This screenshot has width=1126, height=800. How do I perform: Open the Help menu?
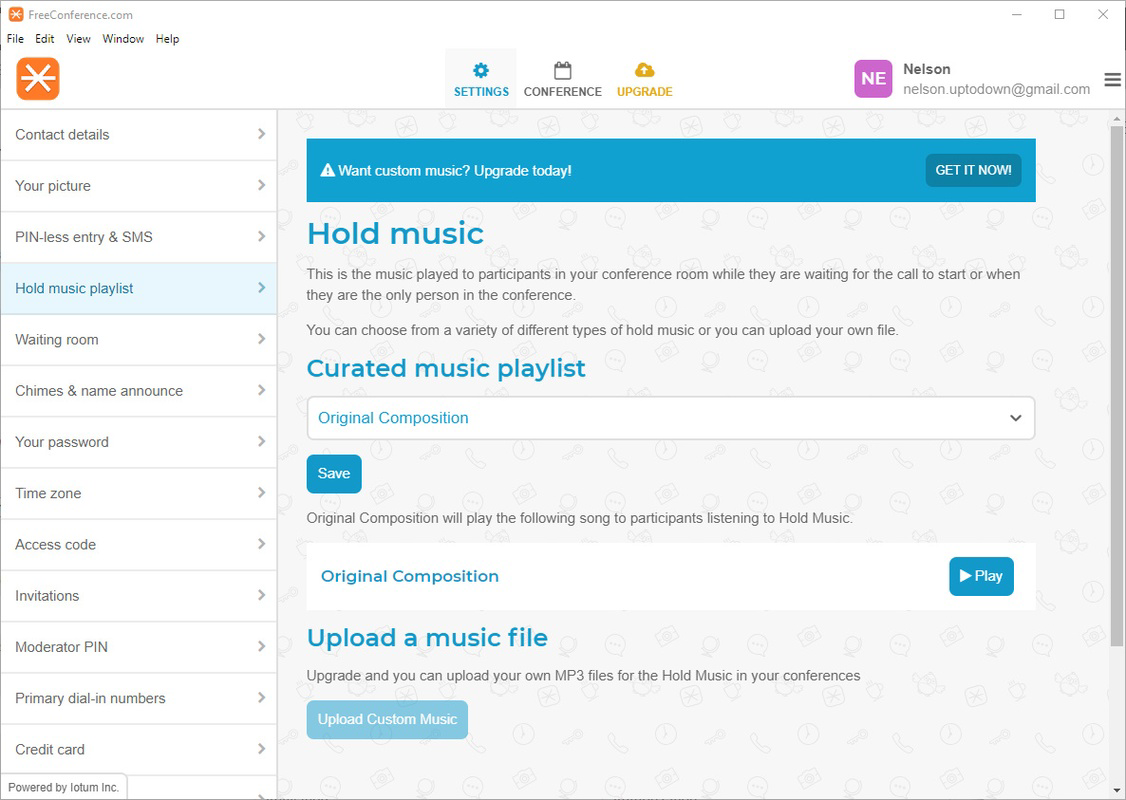coord(167,39)
